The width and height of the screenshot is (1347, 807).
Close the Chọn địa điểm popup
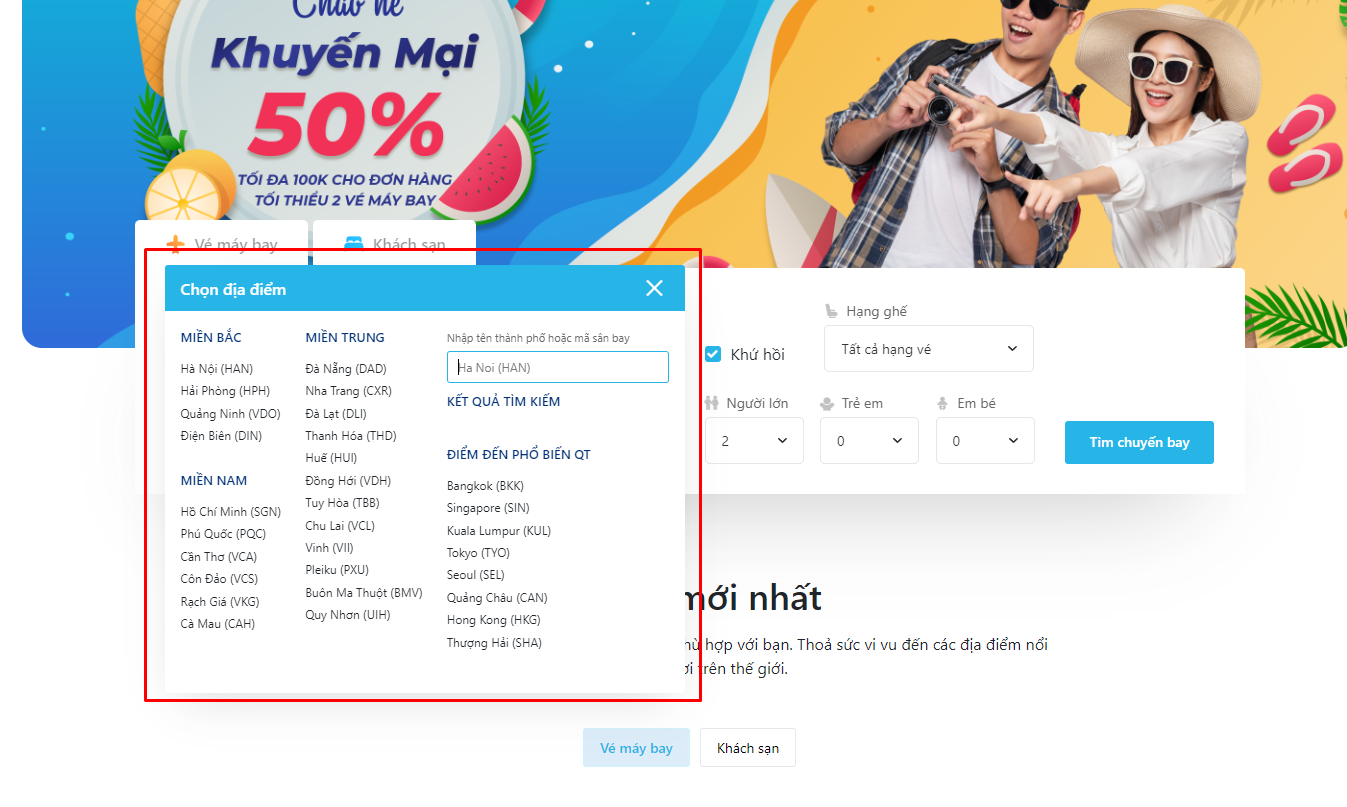654,288
